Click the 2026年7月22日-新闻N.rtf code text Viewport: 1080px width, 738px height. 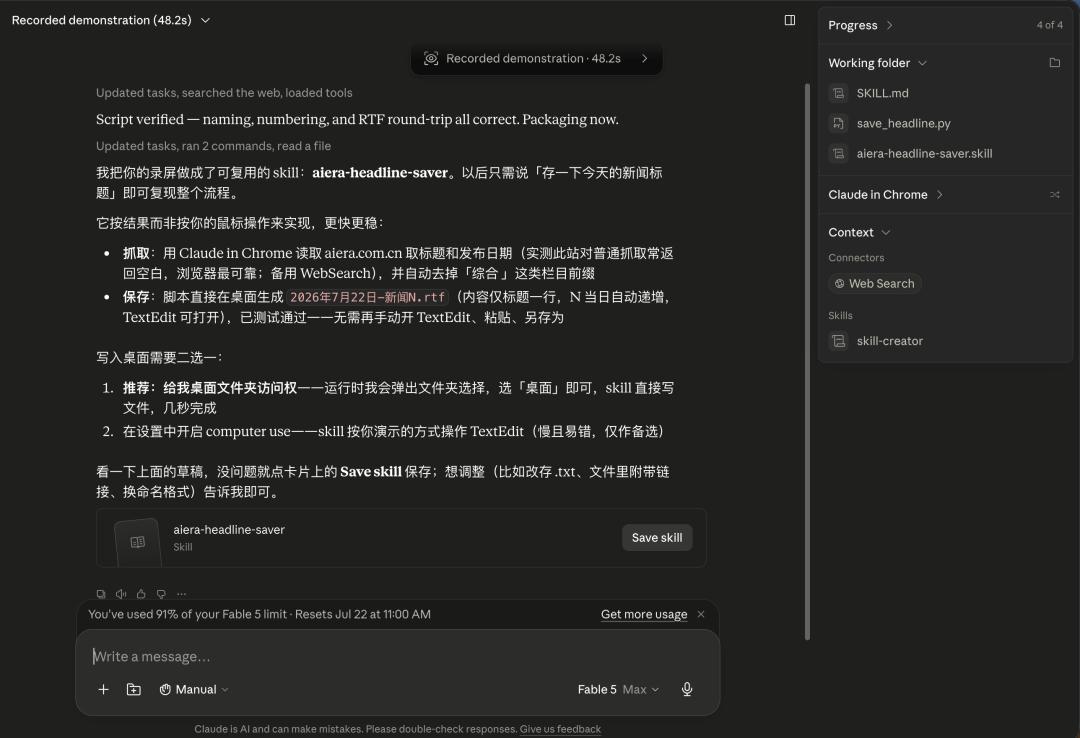367,297
